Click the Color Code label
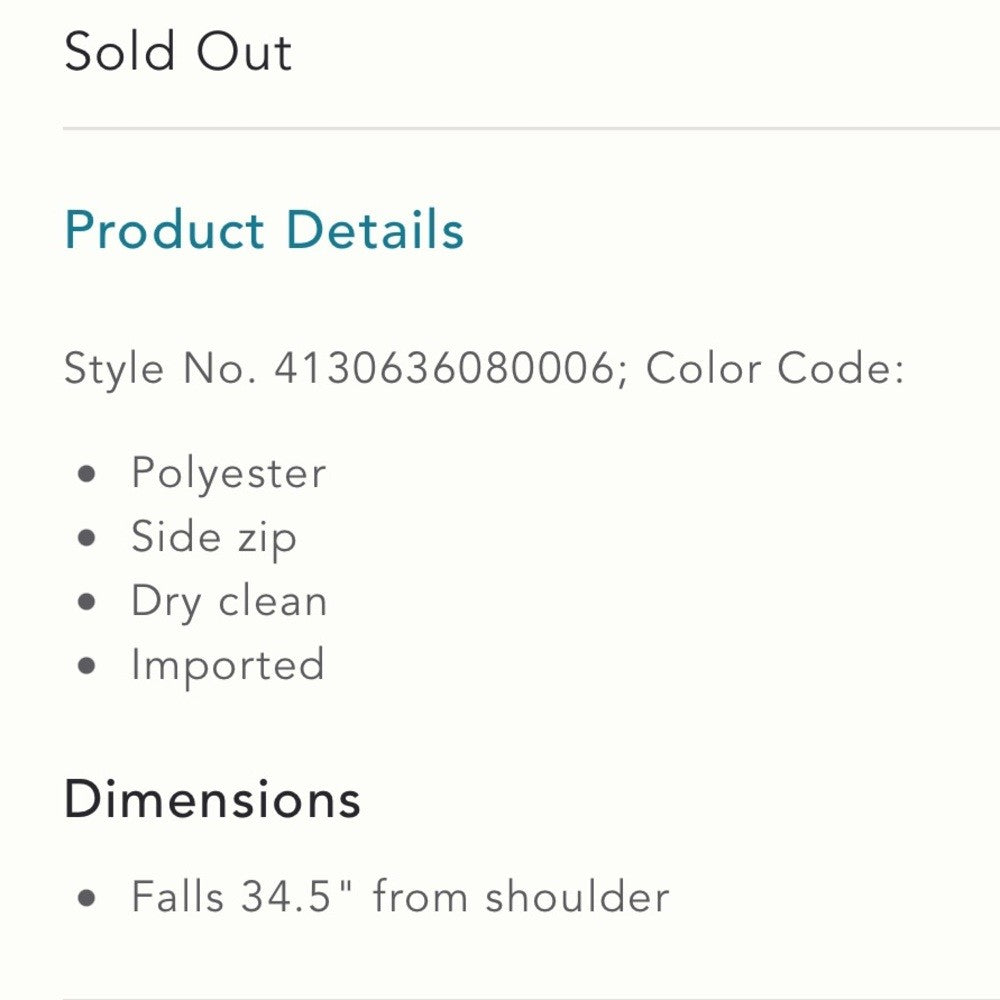Viewport: 1000px width, 1000px height. tap(775, 370)
